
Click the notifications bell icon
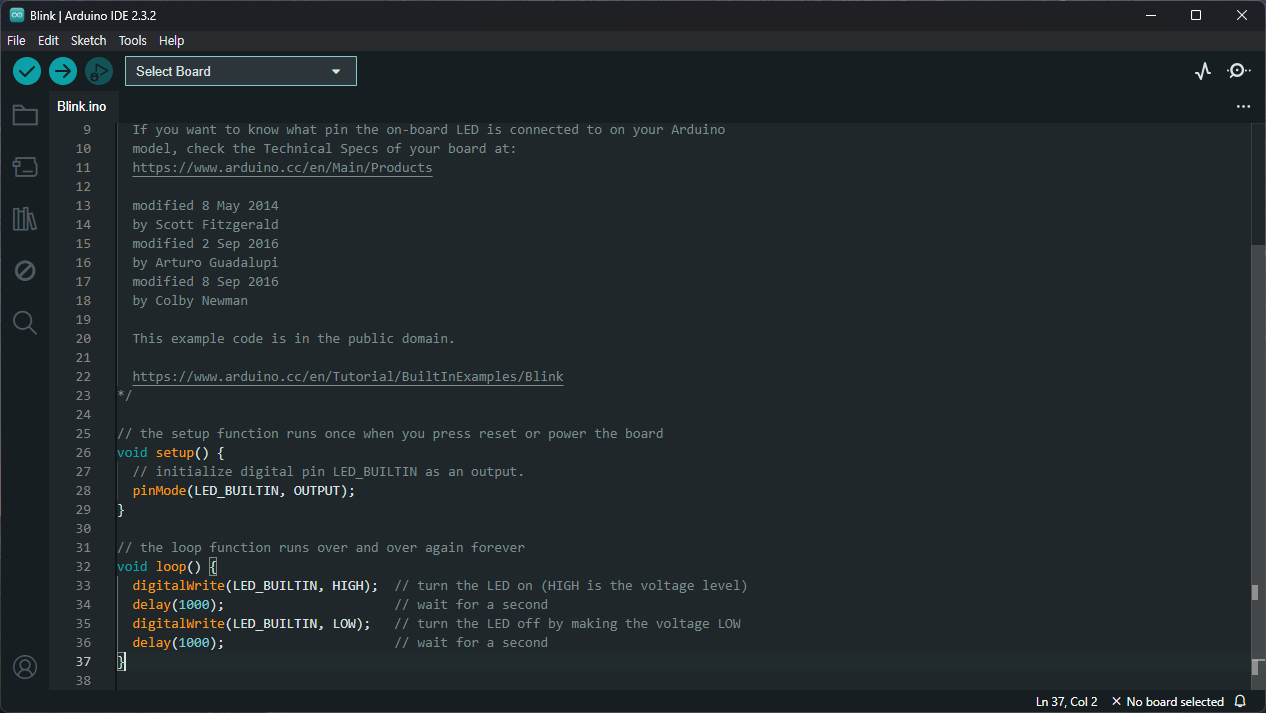click(x=1240, y=701)
